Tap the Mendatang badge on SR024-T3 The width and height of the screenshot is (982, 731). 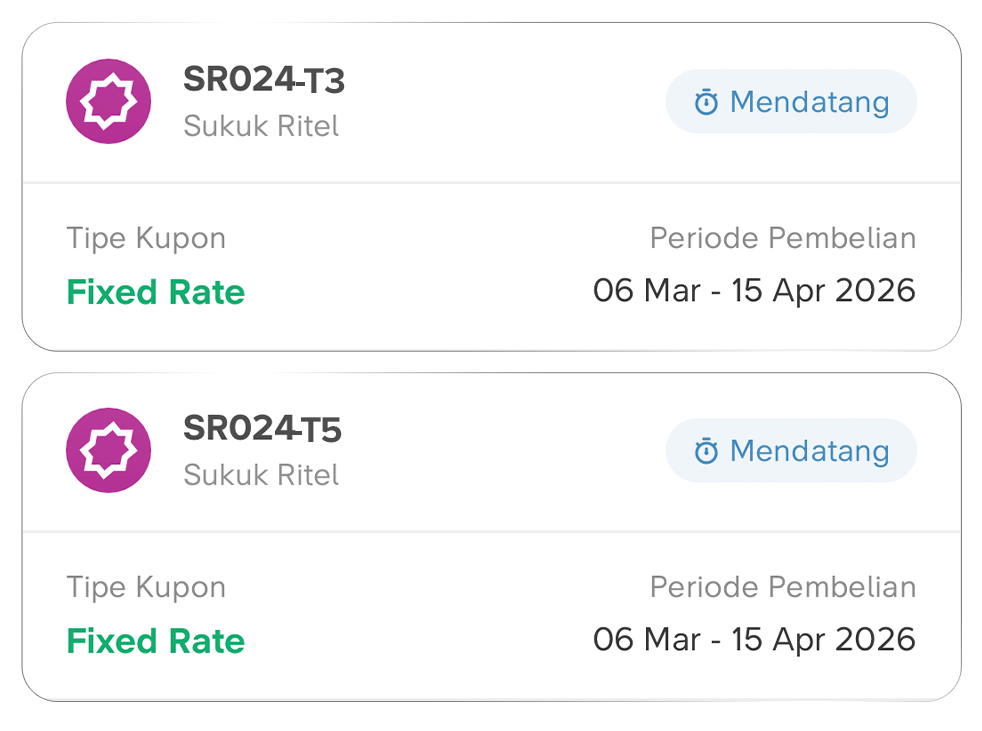pos(791,102)
